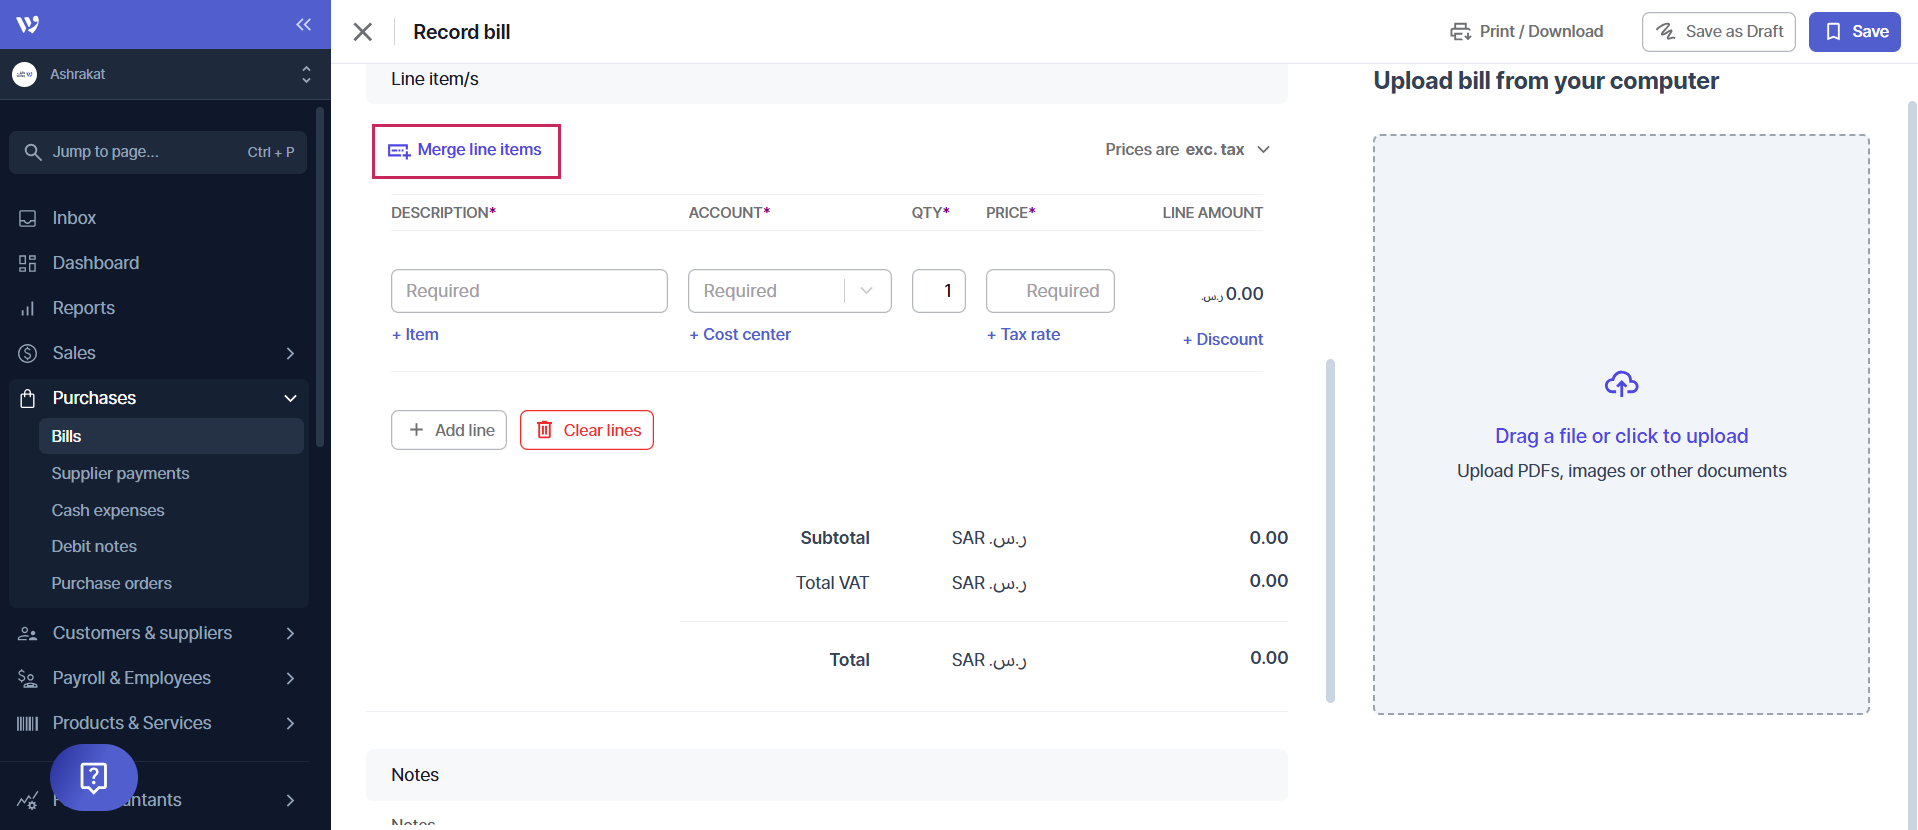Go to Supplier payments
1918x830 pixels.
point(120,473)
